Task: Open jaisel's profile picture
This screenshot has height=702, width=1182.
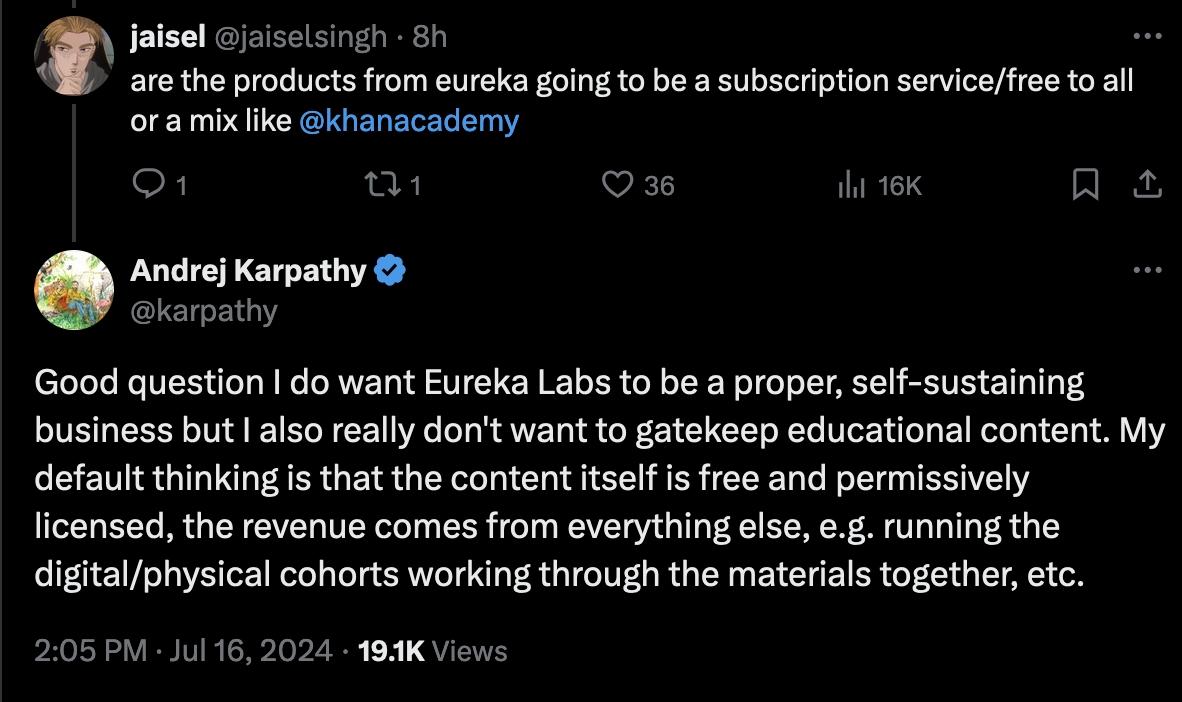Action: [x=74, y=57]
